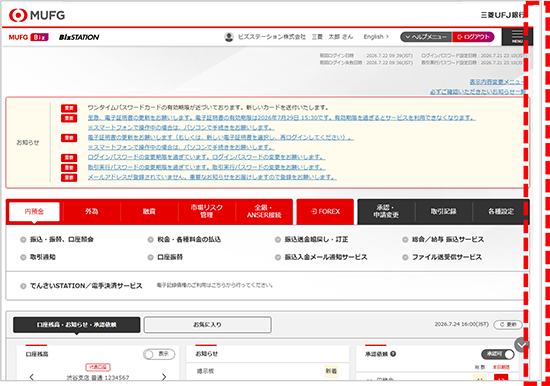Open 必ずご確認いただきたいお知らせ一覧 link
Image resolution: width=550 pixels, height=386 pixels.
(x=478, y=92)
